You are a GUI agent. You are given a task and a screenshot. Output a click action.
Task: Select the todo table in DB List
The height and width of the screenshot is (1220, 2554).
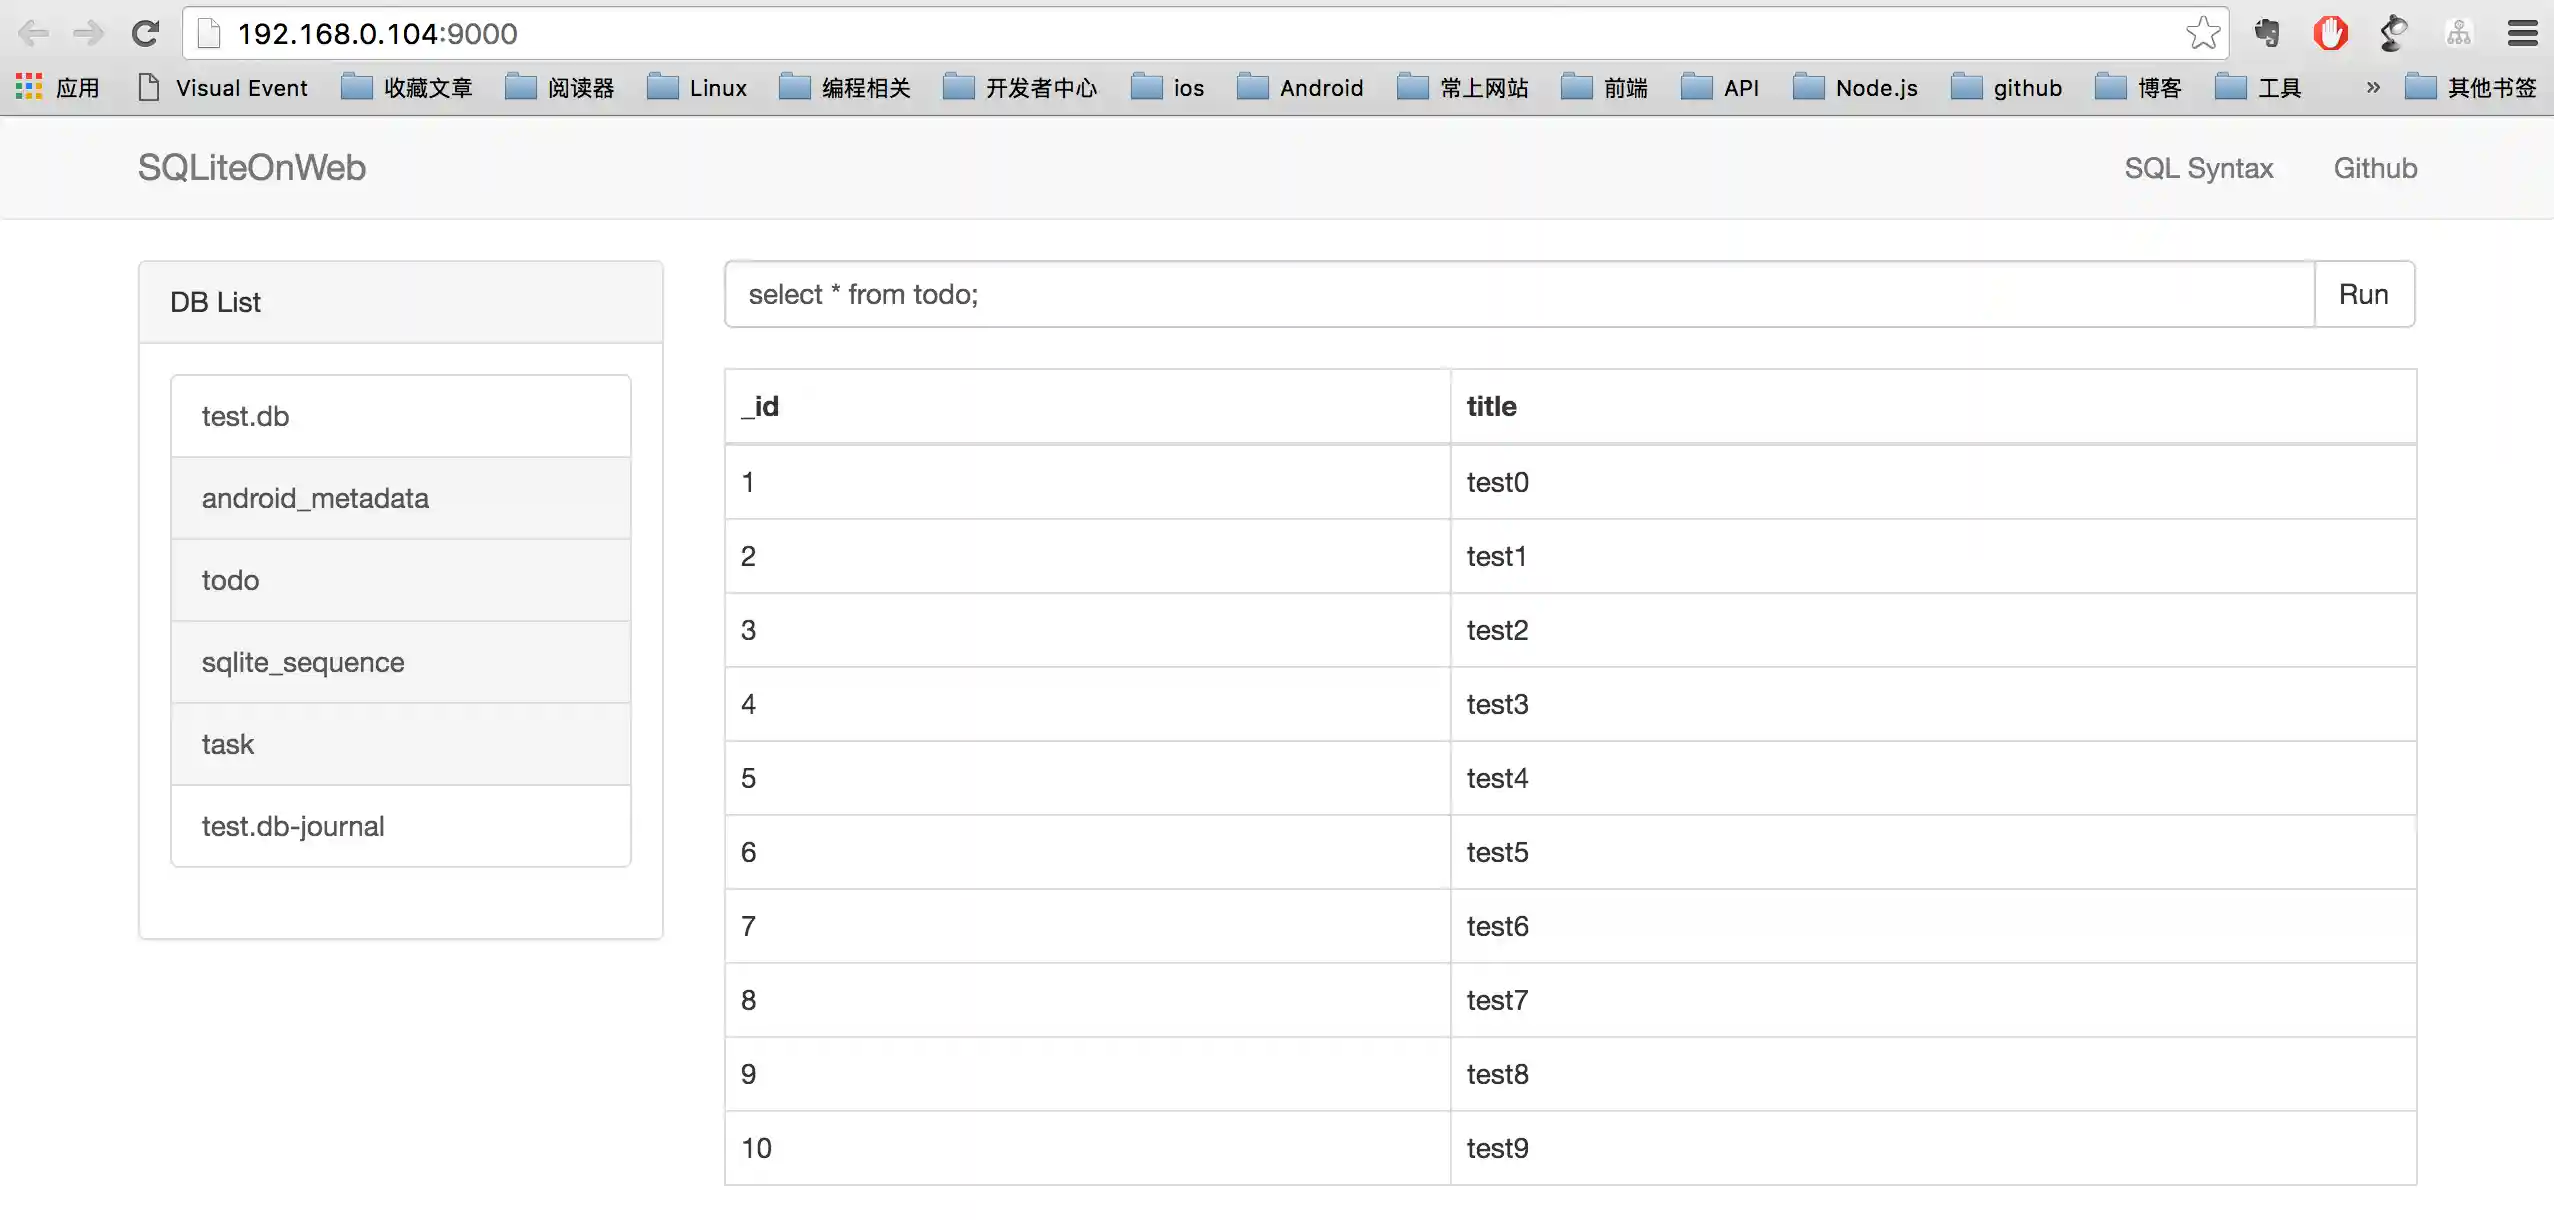[x=400, y=580]
